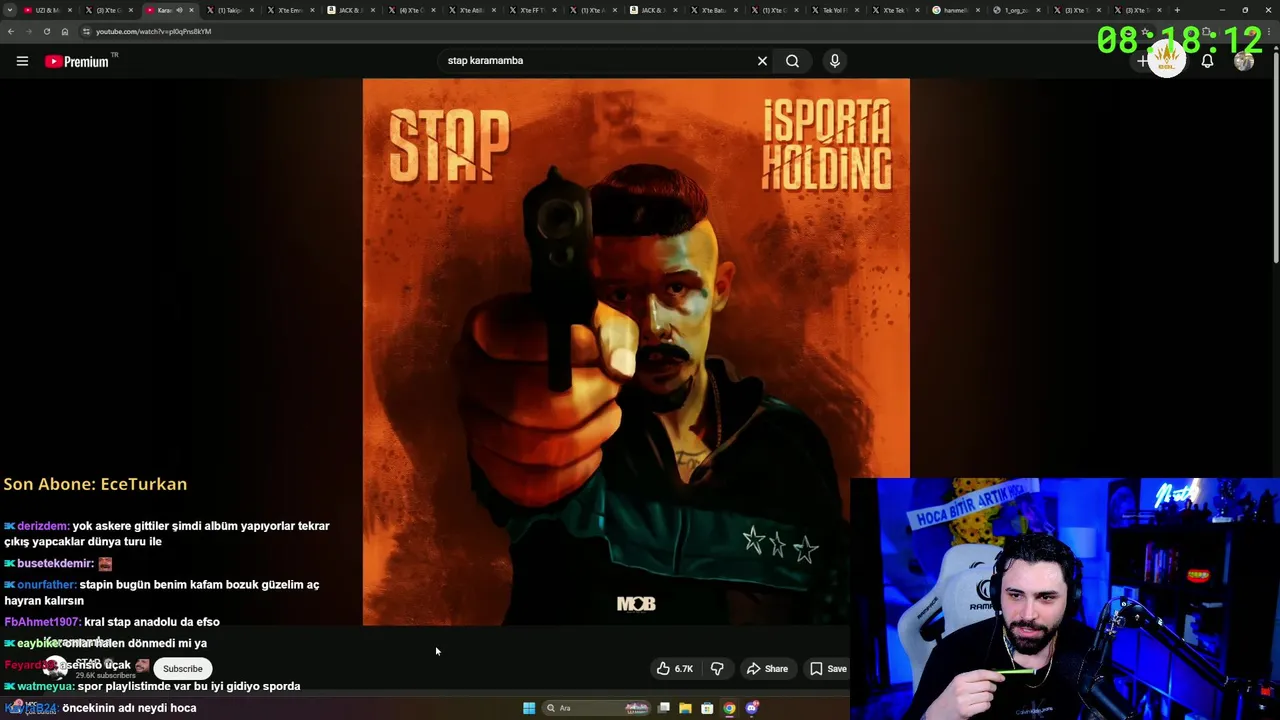The height and width of the screenshot is (720, 1280).
Task: Open a new browser tab
Action: point(1176,10)
